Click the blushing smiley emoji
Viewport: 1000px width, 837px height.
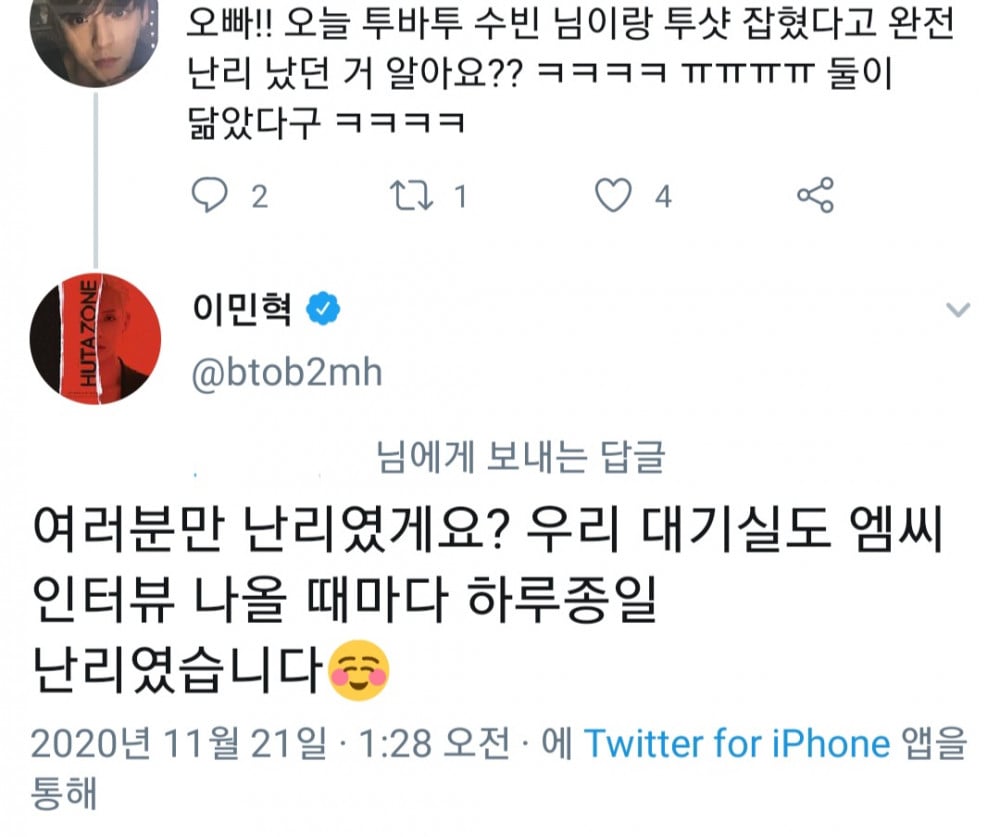click(358, 670)
